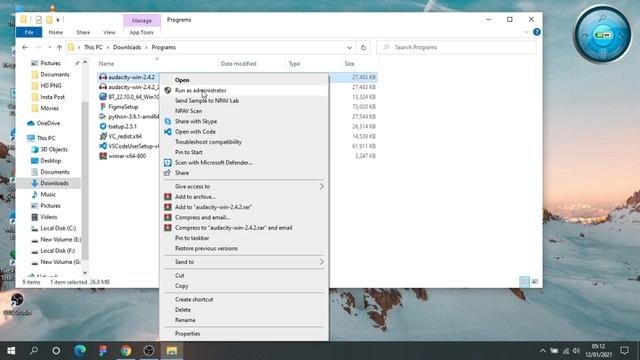Switch to the Home ribbon tab

(56, 32)
